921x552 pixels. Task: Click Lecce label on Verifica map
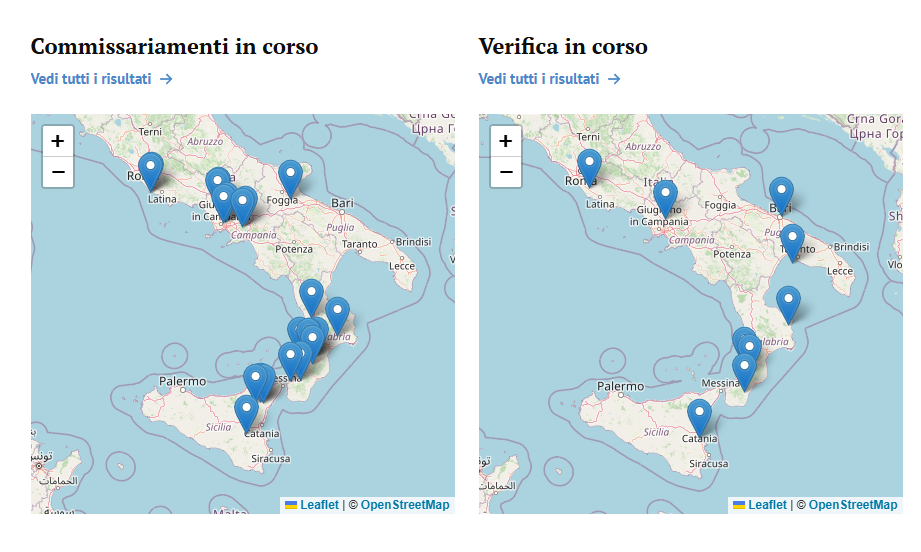point(839,271)
